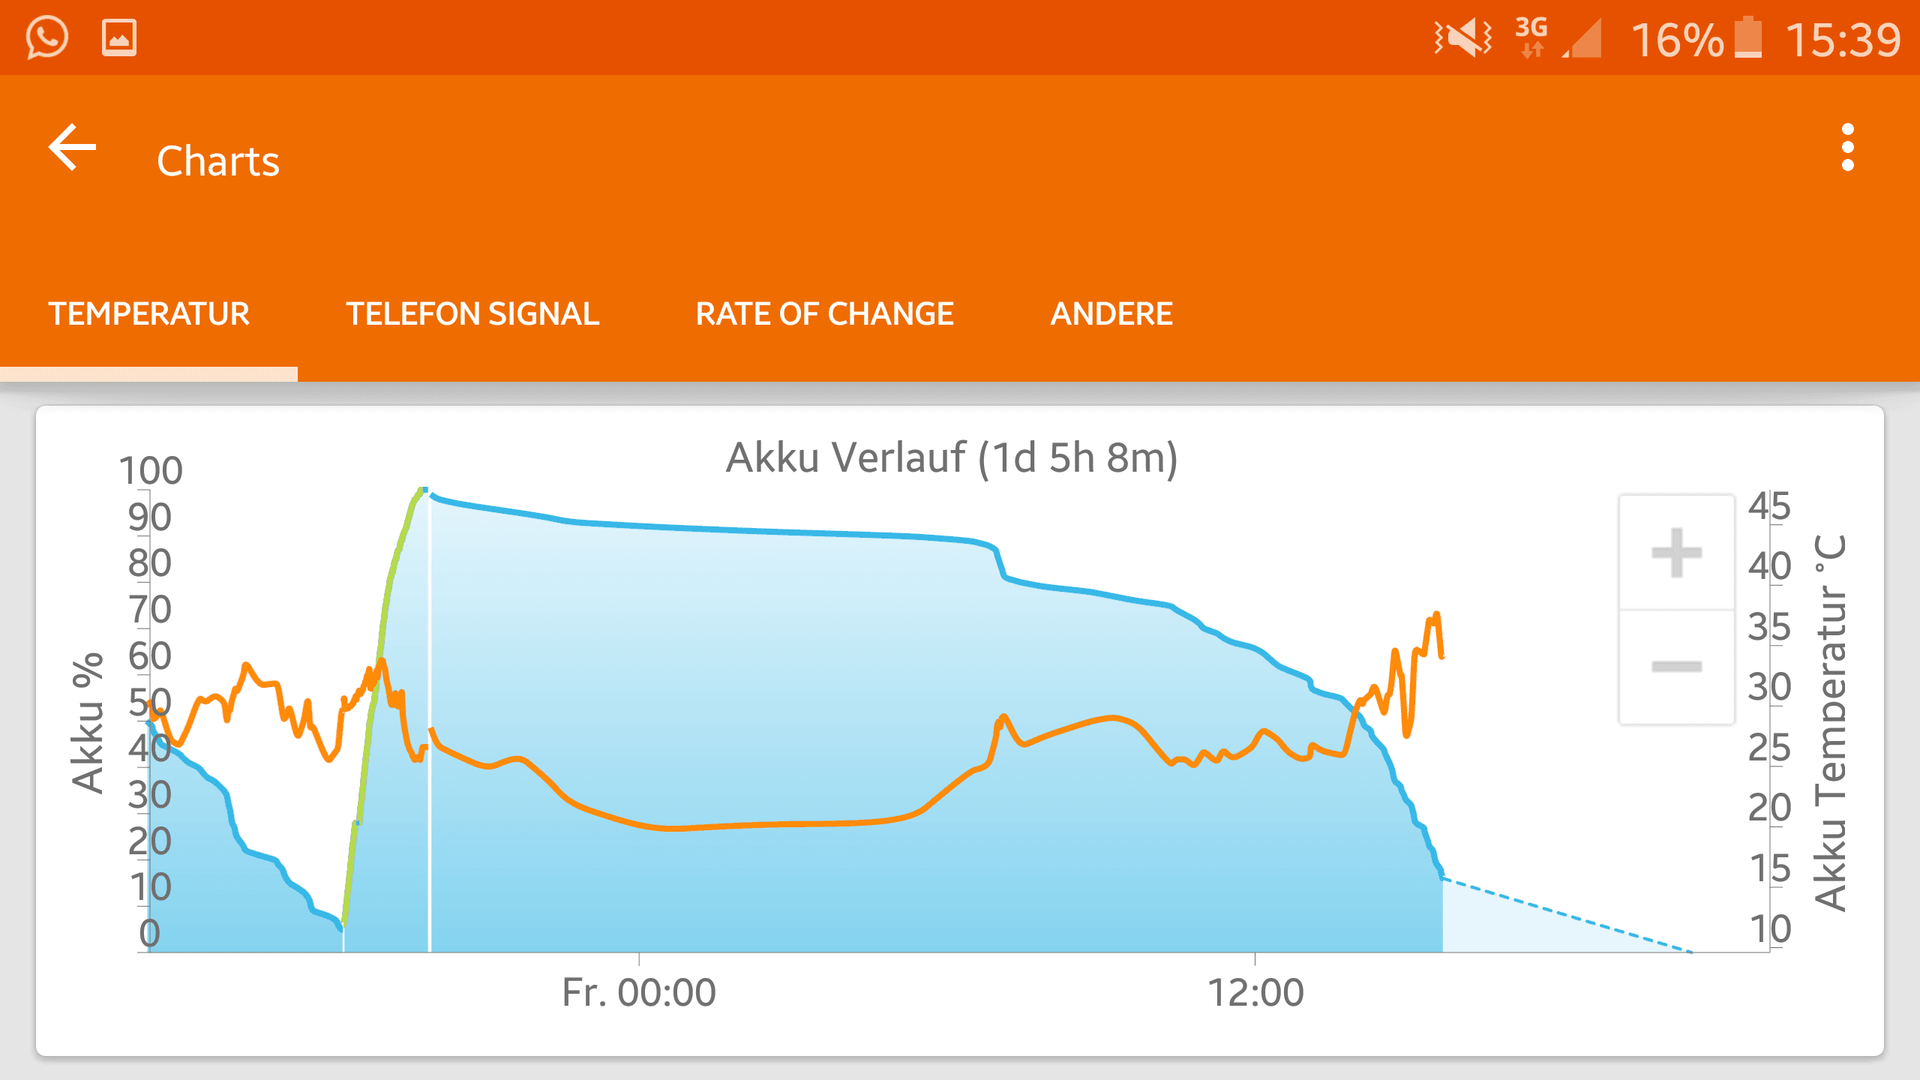Tap the Akku % axis label
Image resolution: width=1920 pixels, height=1080 pixels.
point(88,722)
